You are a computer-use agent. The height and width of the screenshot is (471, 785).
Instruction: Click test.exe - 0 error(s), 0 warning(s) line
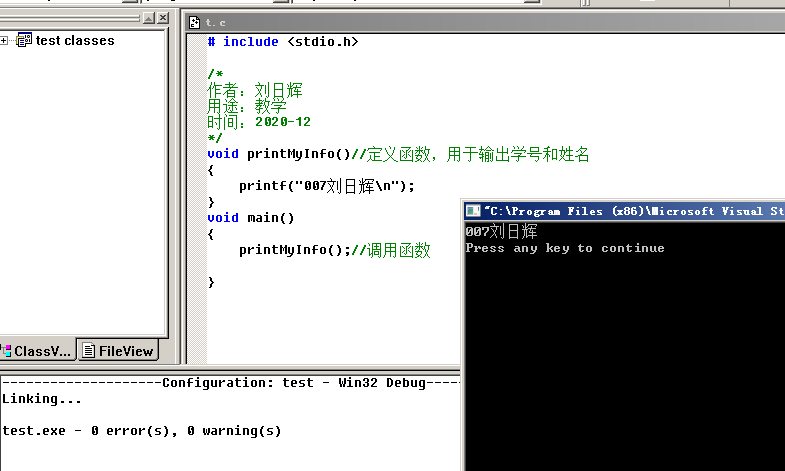(x=142, y=431)
